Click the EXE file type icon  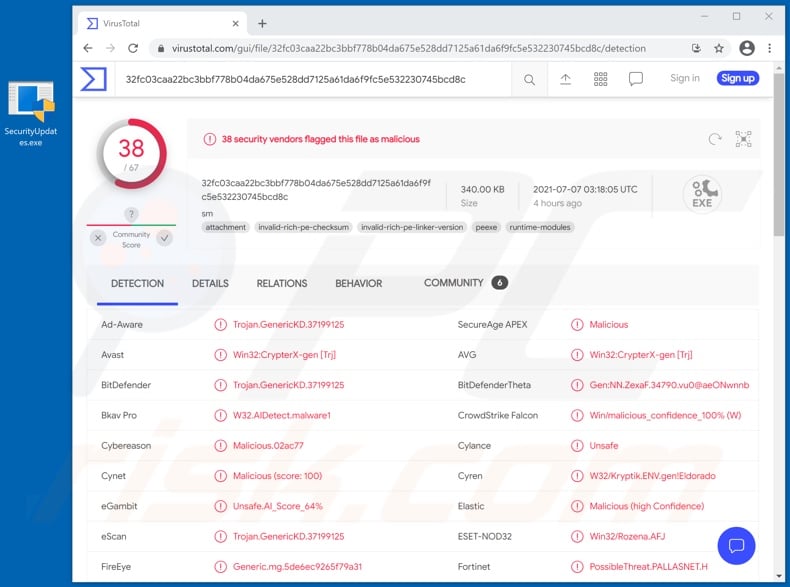[x=702, y=194]
